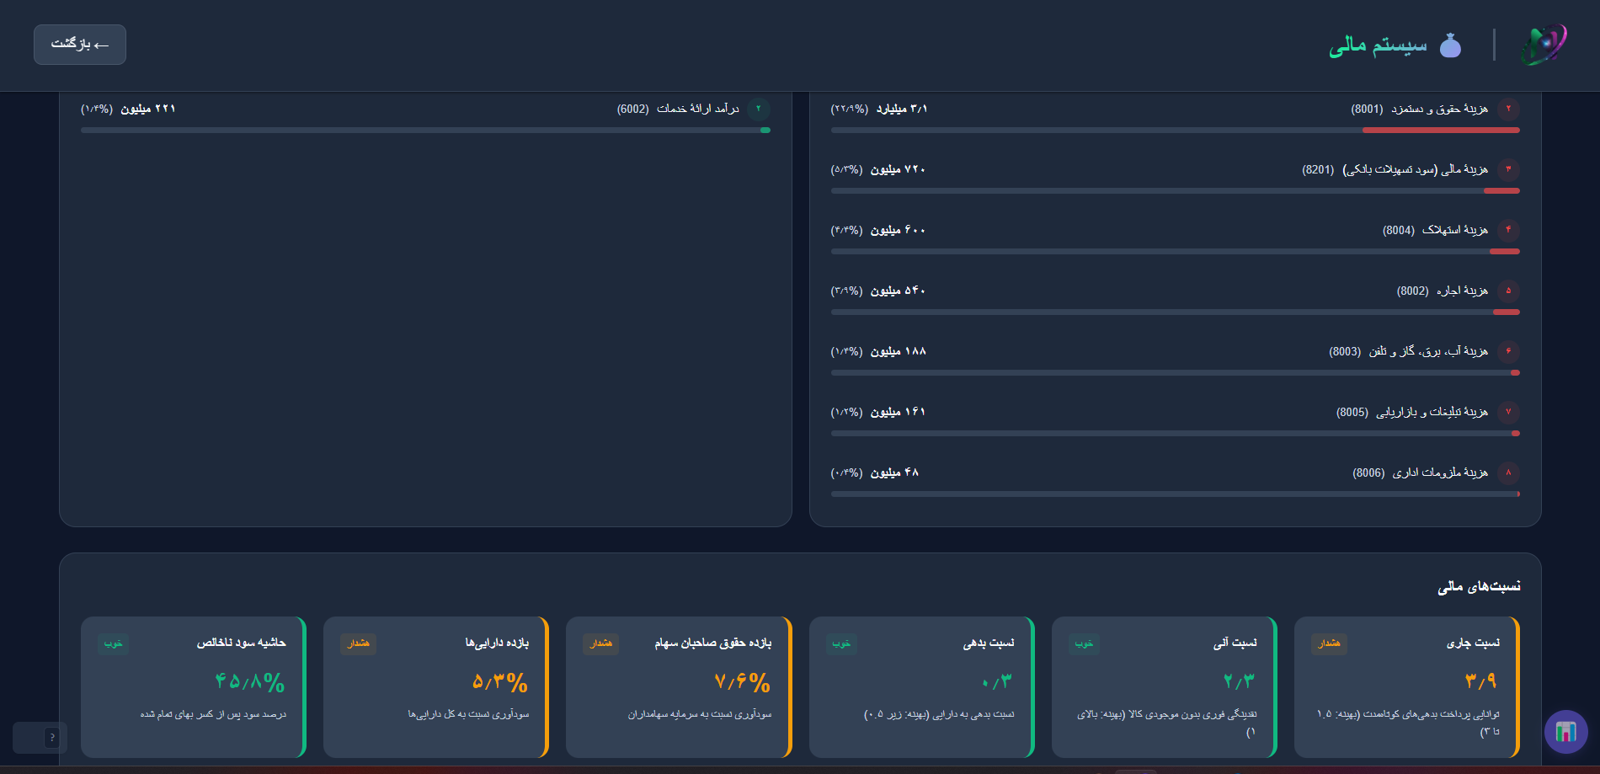This screenshot has width=1600, height=774.
Task: Select the نسبت بدهی ratio card
Action: tap(921, 687)
